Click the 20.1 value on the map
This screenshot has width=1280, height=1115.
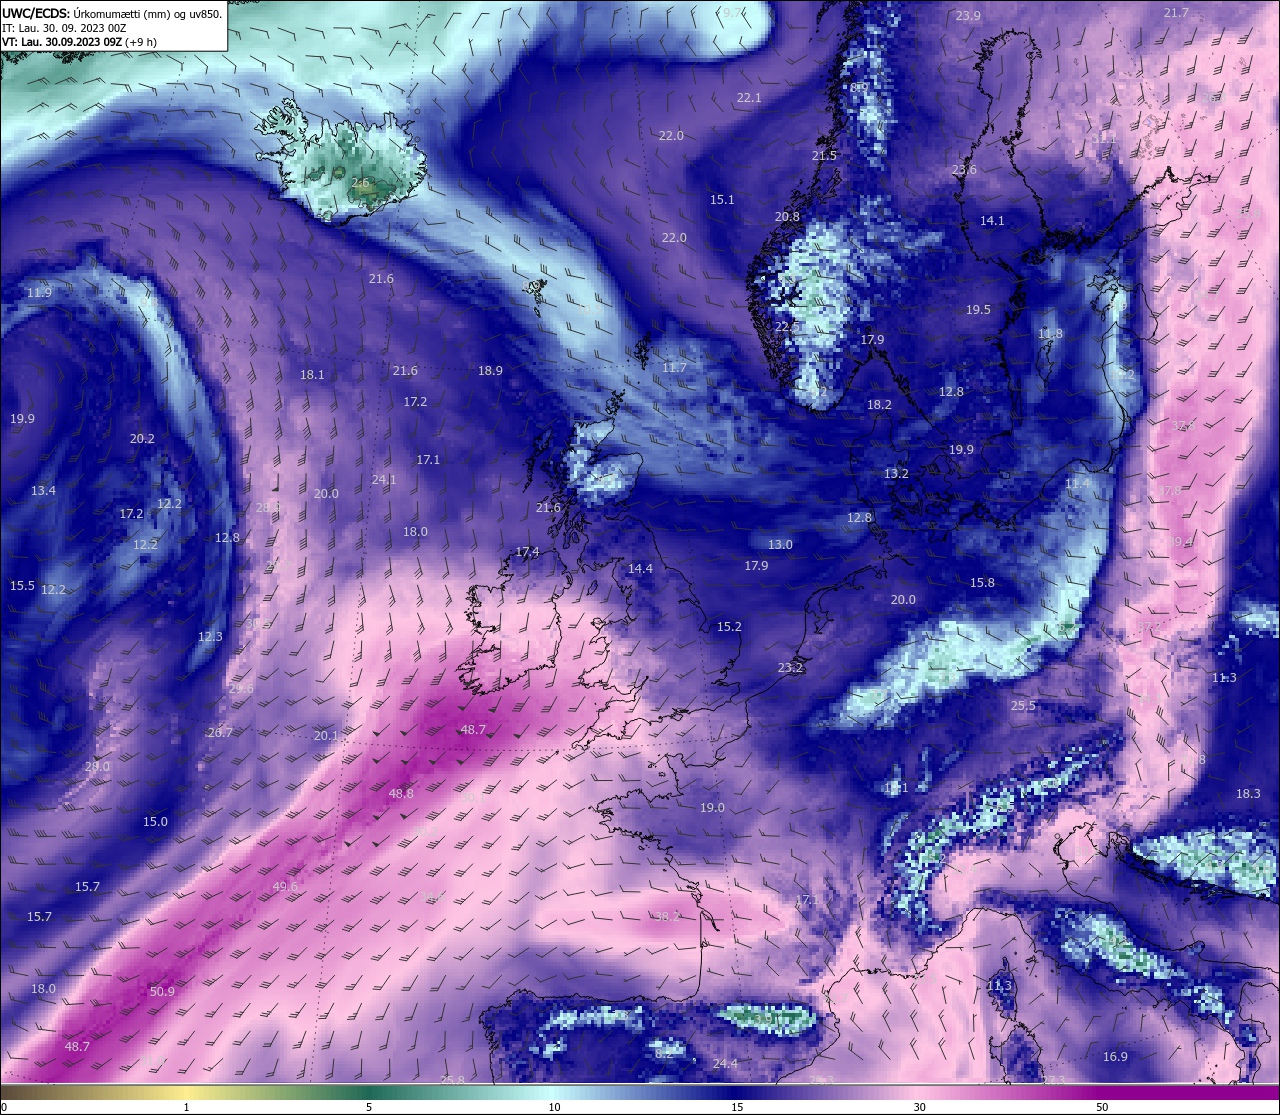point(326,736)
